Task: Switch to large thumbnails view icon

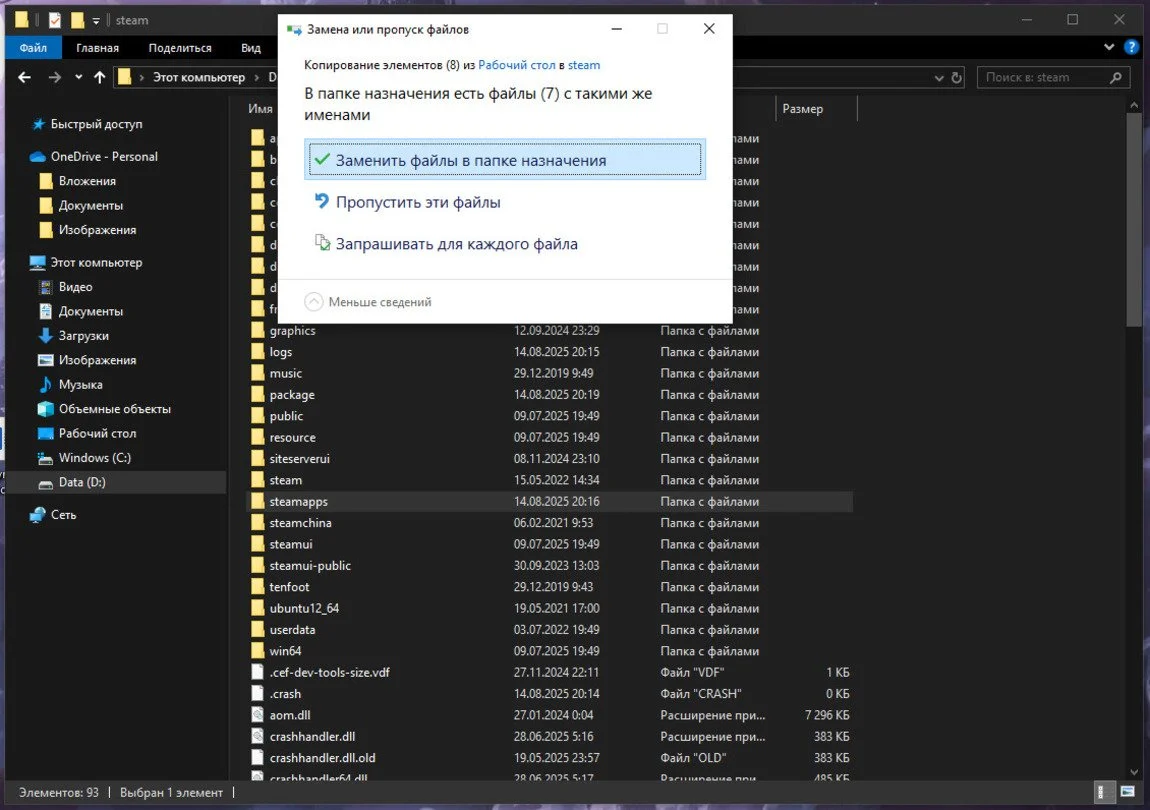Action: pyautogui.click(x=1128, y=792)
